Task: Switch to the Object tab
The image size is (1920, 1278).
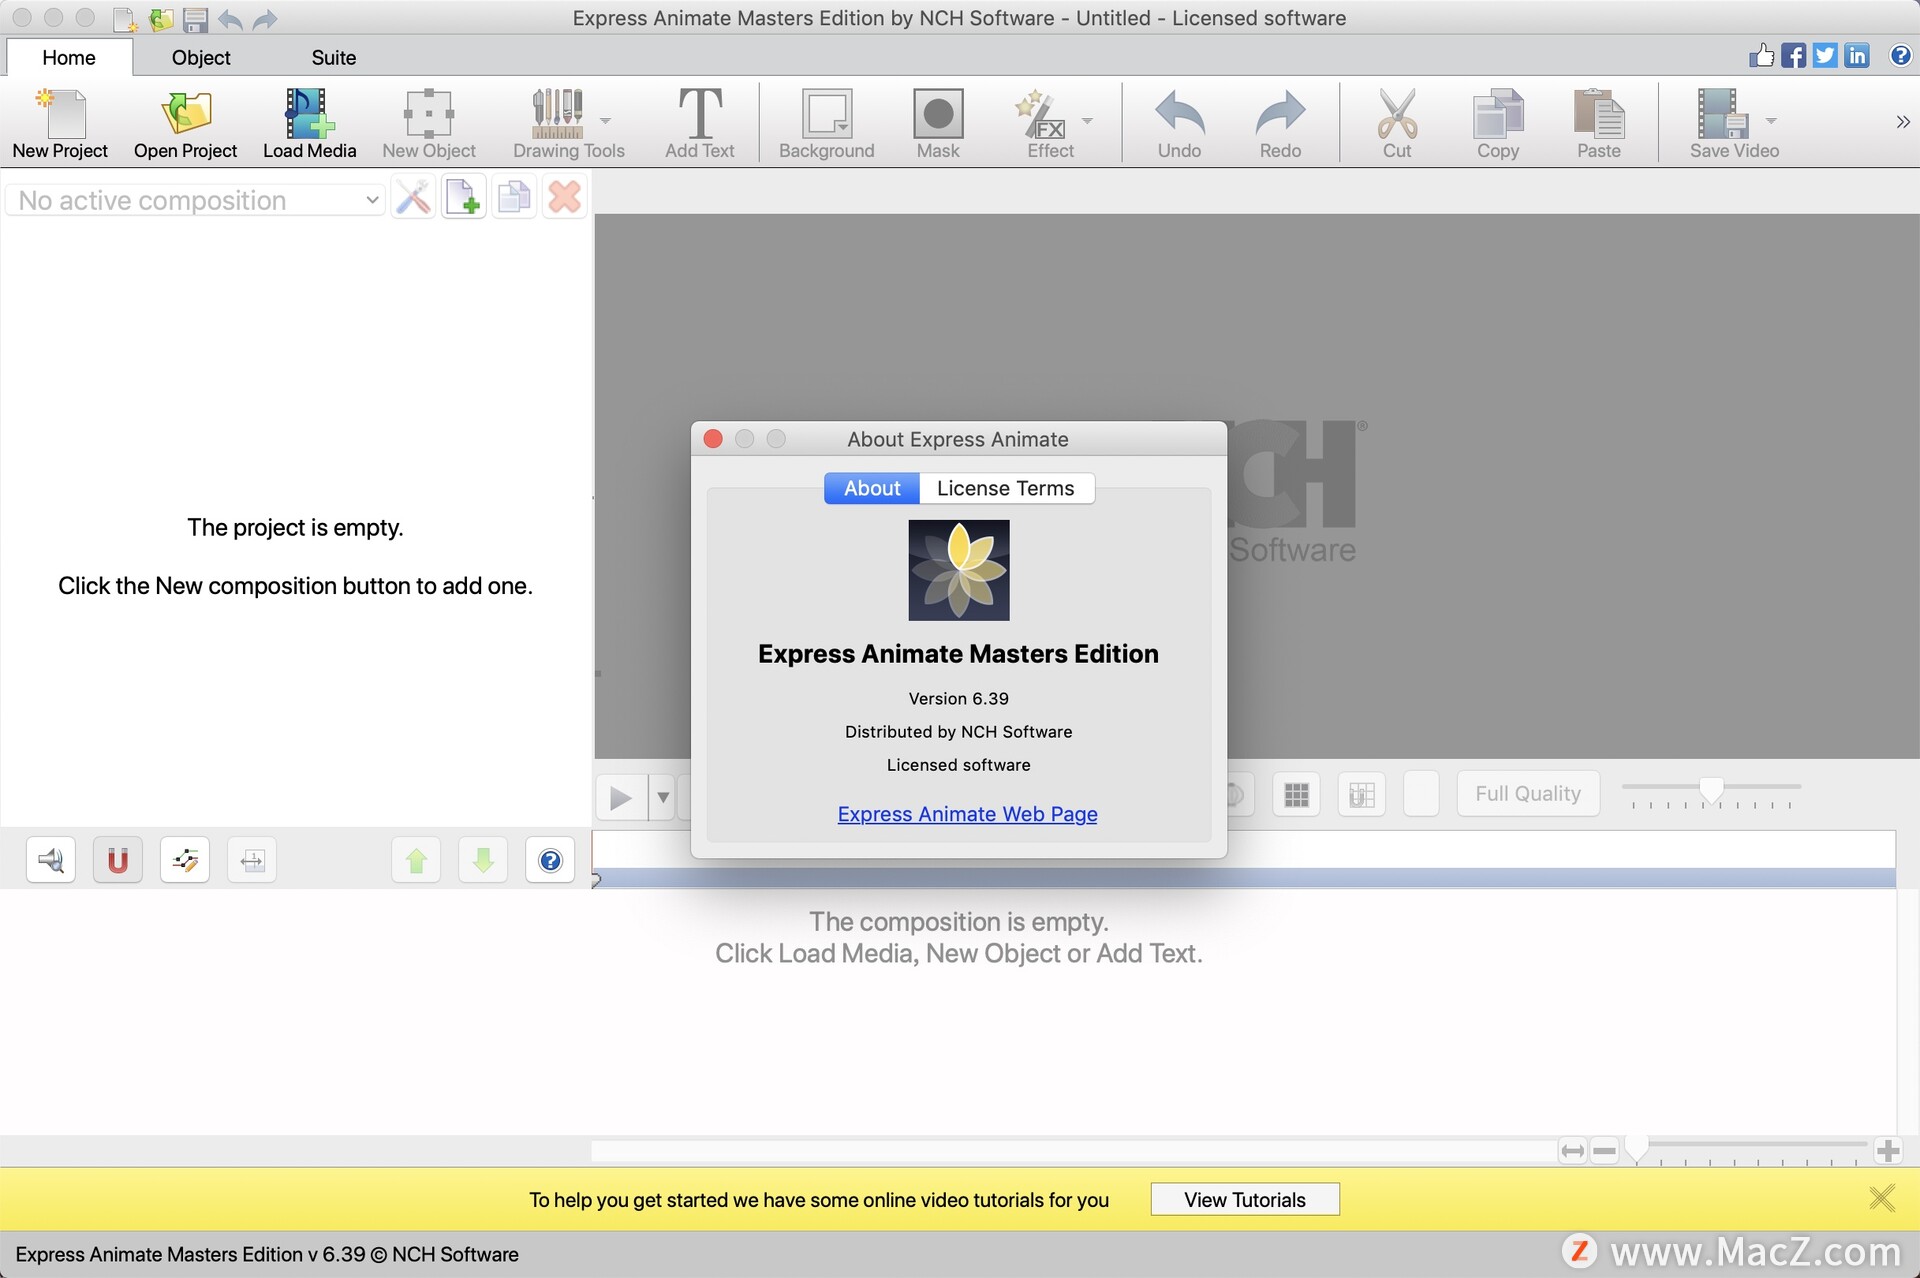Action: (x=201, y=57)
